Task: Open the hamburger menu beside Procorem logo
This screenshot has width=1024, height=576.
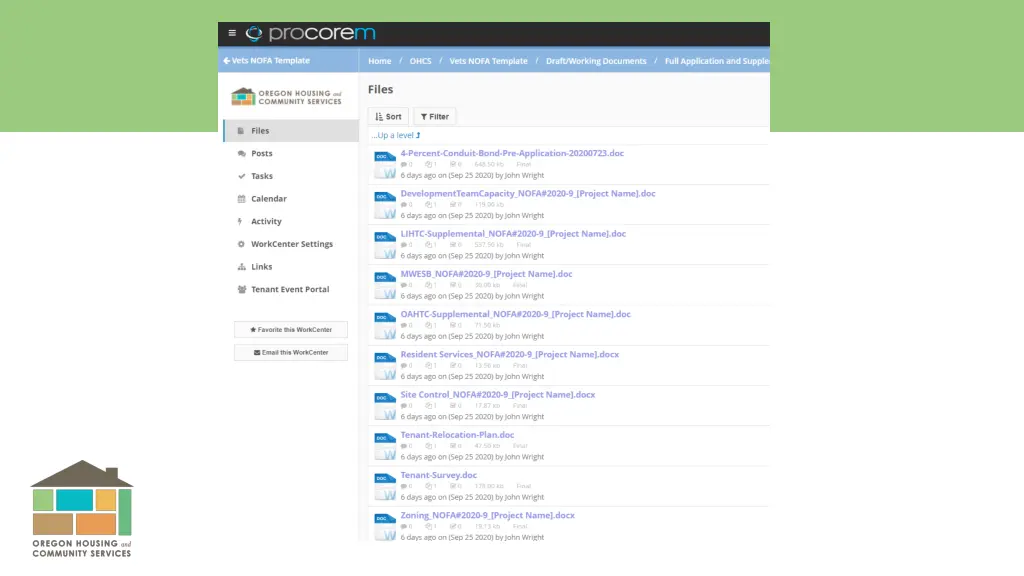Action: (232, 33)
